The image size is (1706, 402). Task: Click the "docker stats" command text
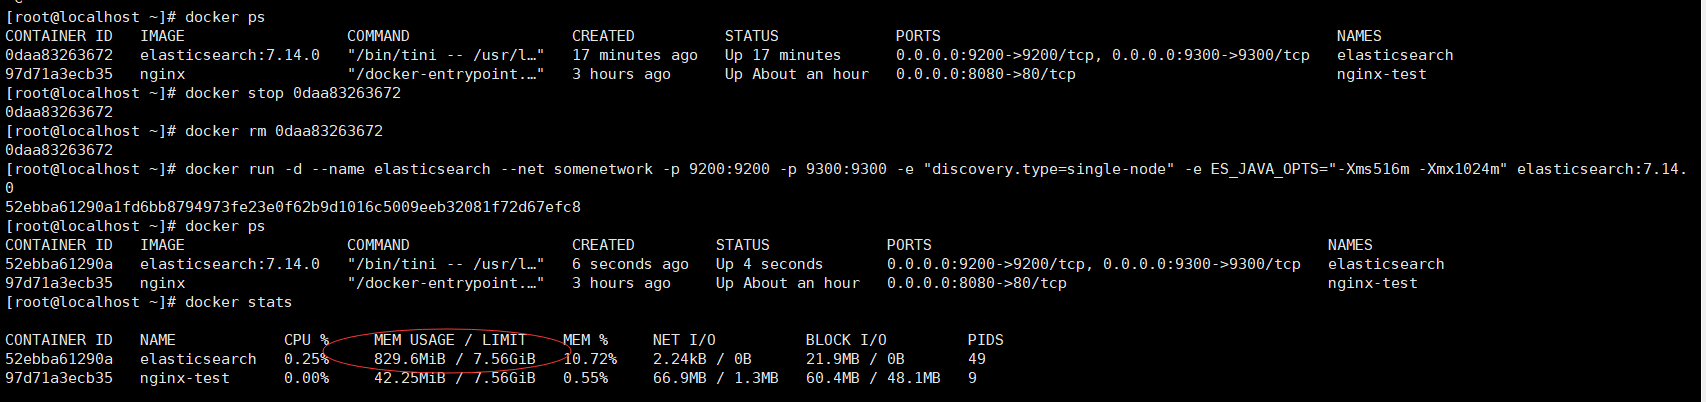(x=239, y=302)
